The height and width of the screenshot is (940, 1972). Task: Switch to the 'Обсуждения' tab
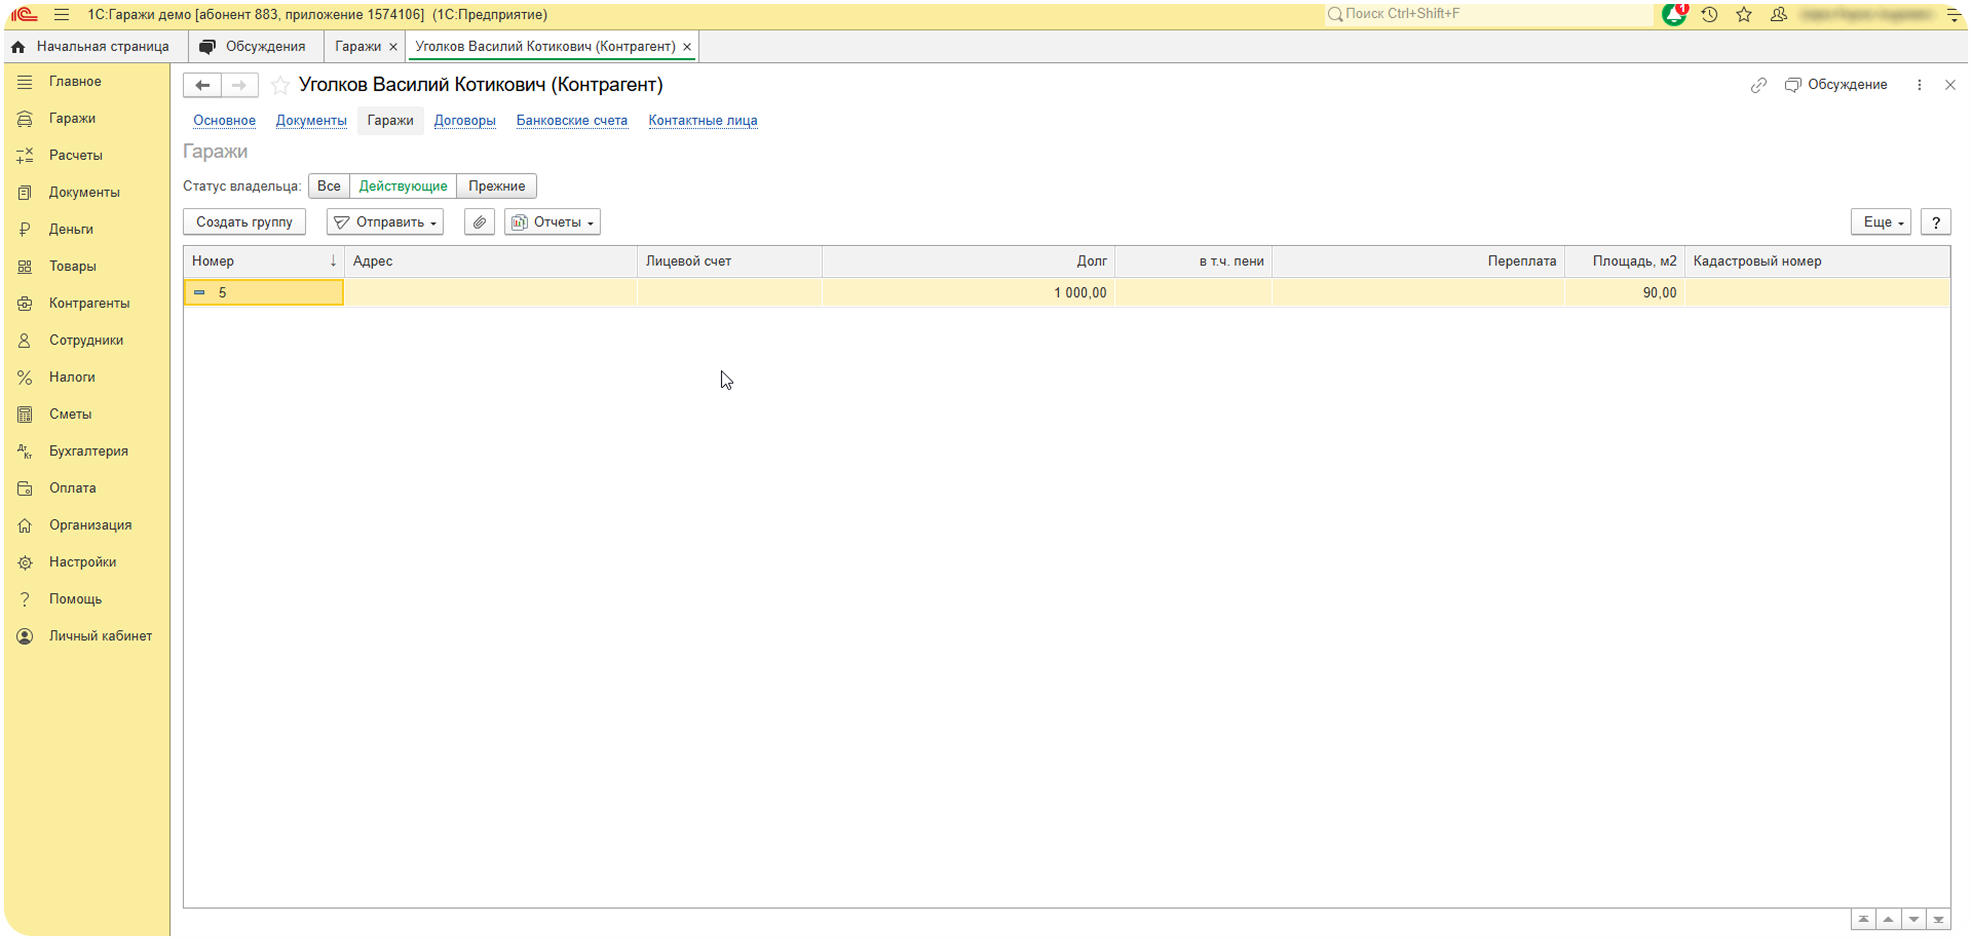253,47
